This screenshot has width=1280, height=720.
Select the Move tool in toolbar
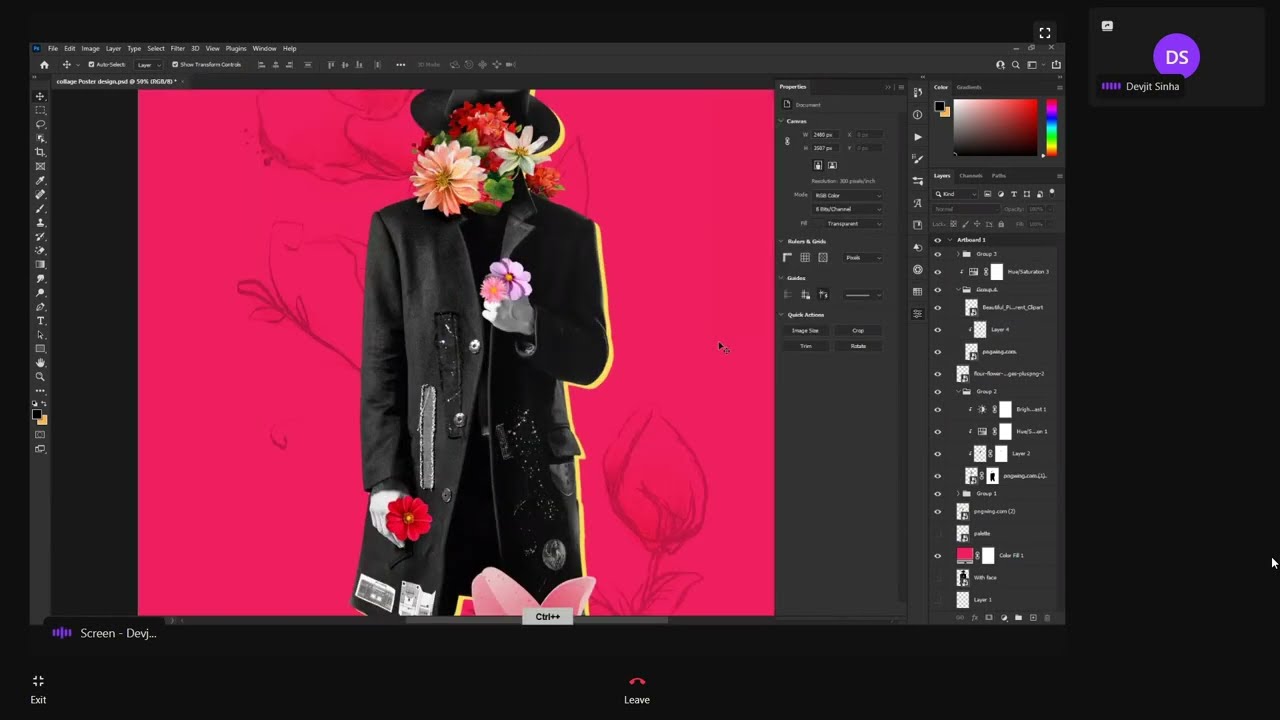point(40,96)
